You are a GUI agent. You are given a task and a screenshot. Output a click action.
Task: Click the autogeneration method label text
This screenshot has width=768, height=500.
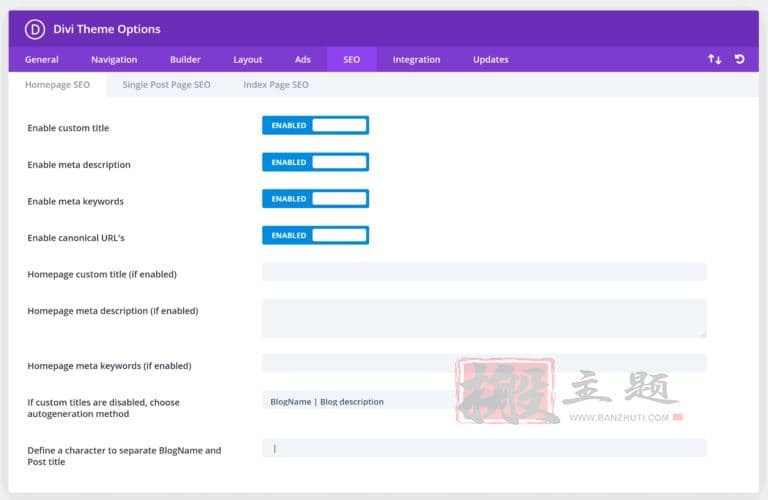103,408
